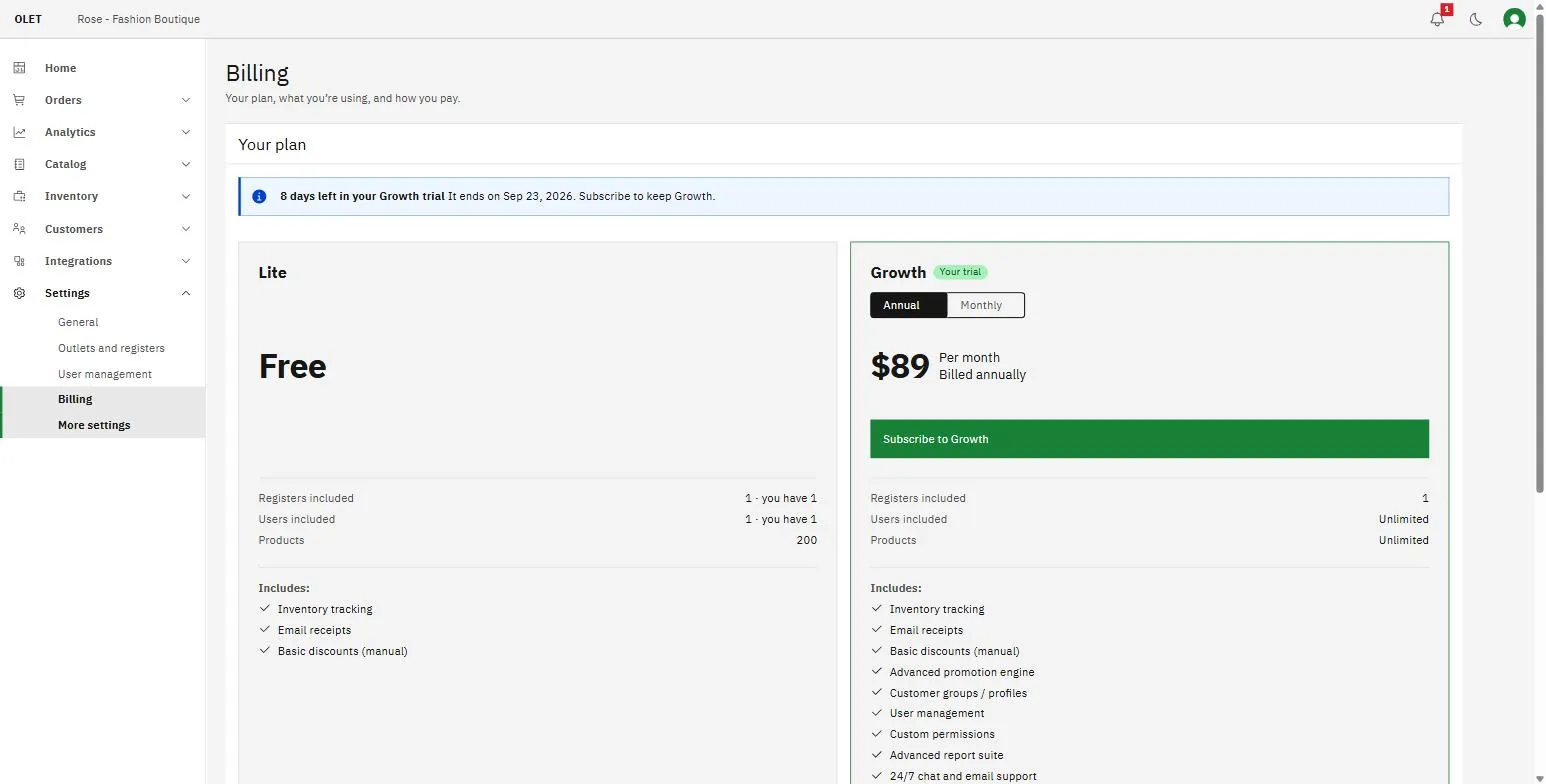Click the Advanced report suite text
This screenshot has width=1546, height=784.
[x=946, y=755]
